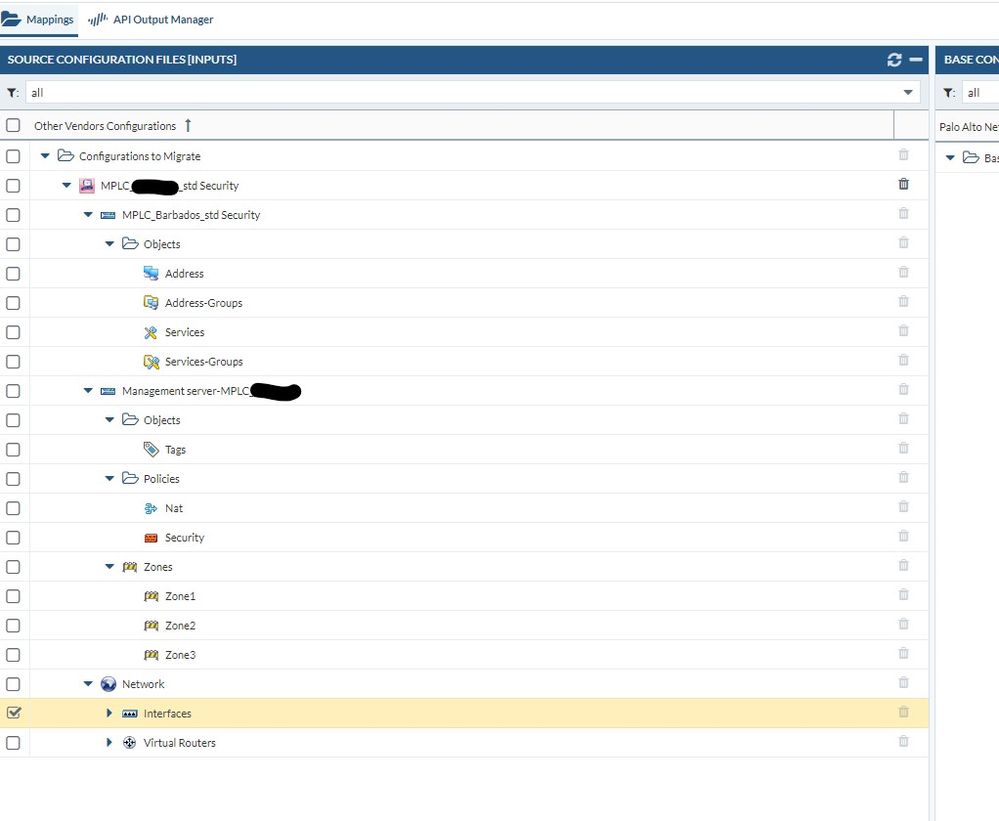
Task: Click the sort arrow next to Other Vendors Configurations
Action: pyautogui.click(x=188, y=125)
